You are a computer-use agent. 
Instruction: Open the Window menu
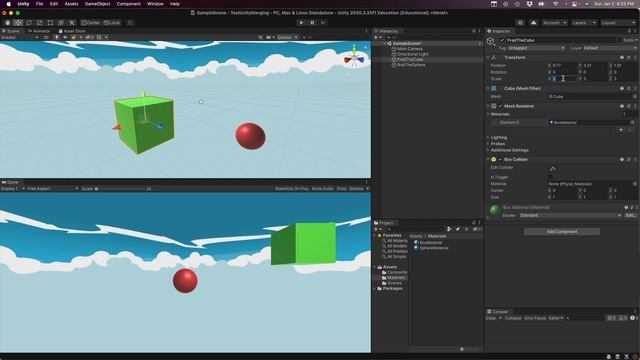pos(155,4)
